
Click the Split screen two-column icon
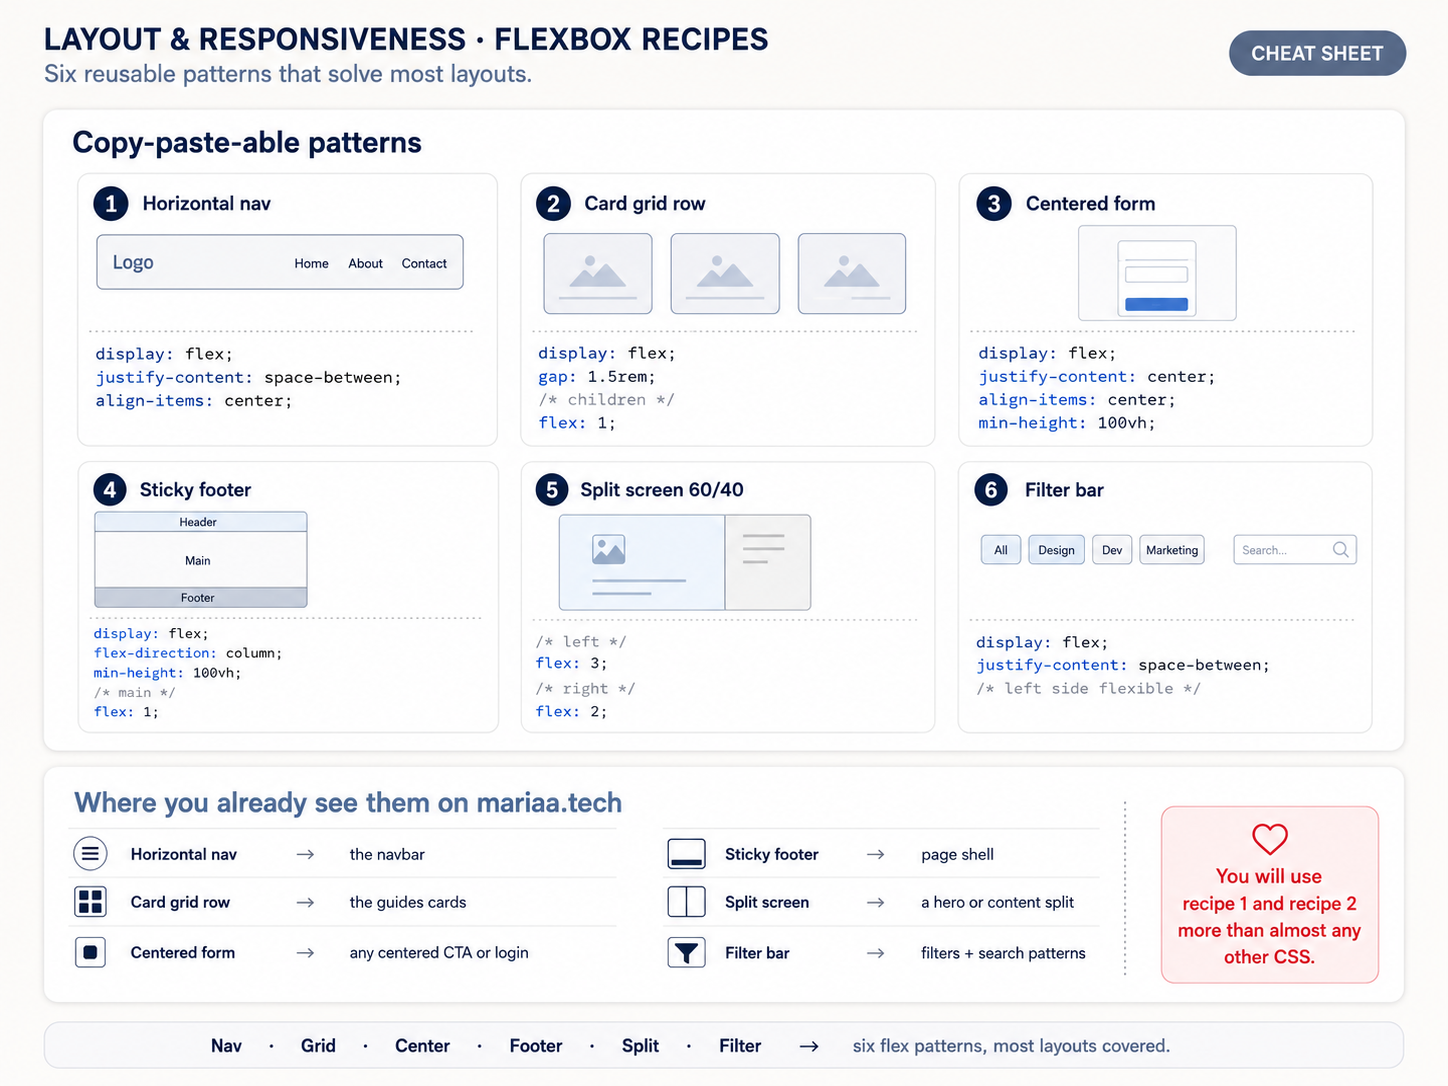686,902
